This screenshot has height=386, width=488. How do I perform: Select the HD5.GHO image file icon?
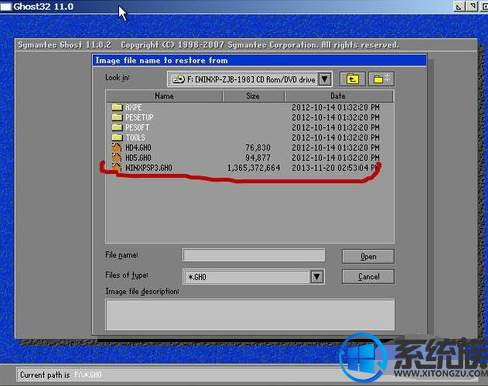pos(117,157)
